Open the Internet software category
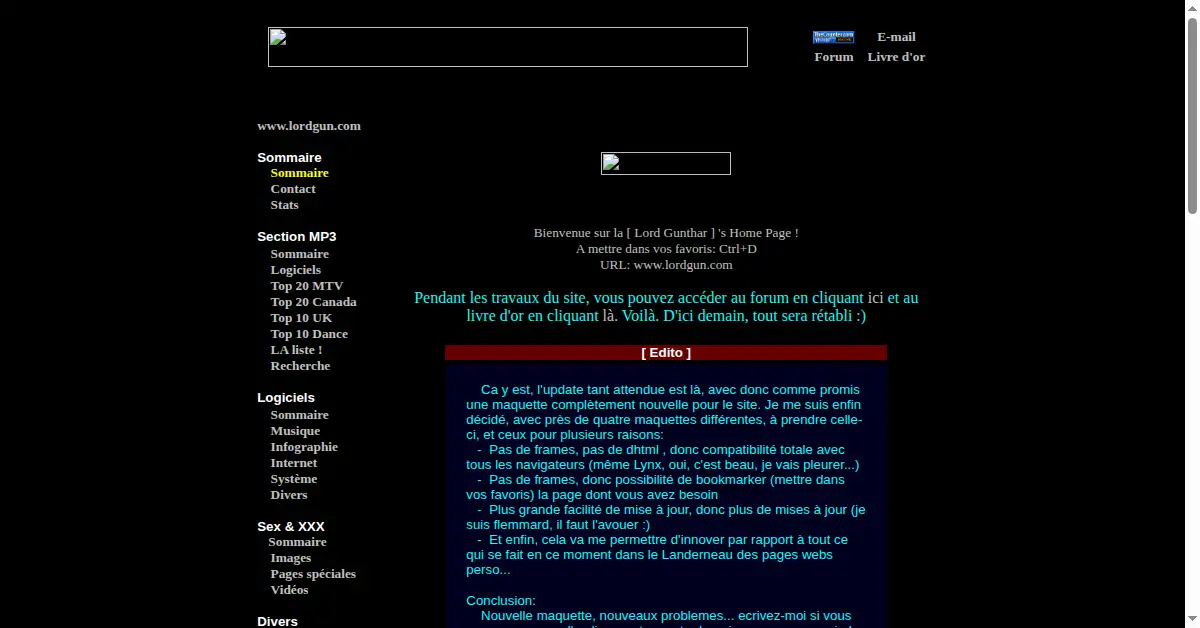Screen dimensions: 1200x628 (x=293, y=463)
